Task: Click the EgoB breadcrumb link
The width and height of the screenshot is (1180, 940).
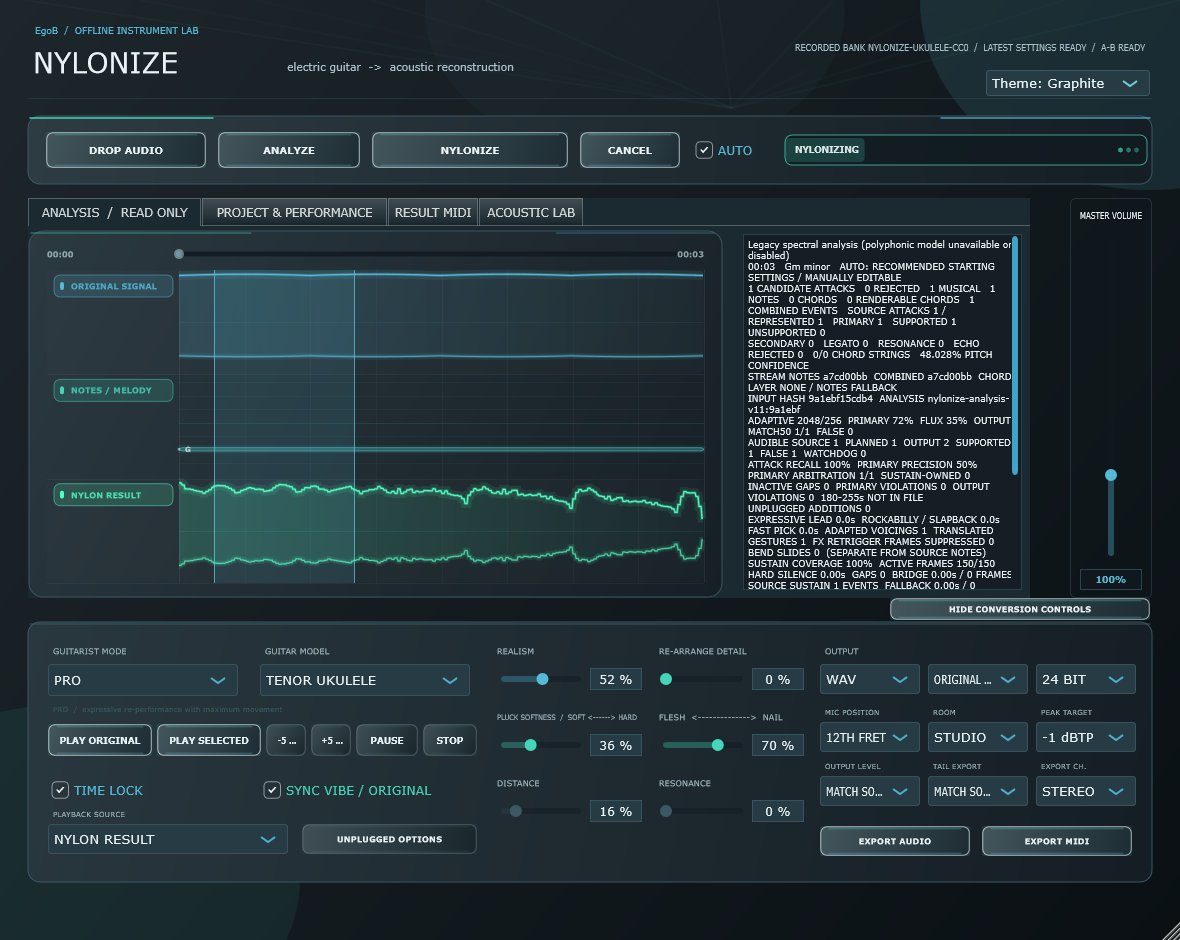Action: click(x=46, y=31)
